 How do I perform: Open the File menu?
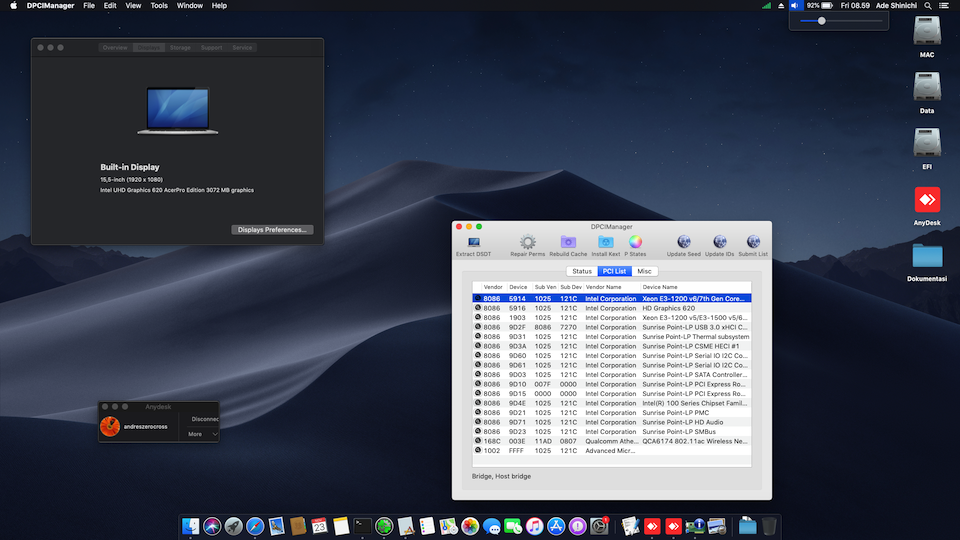(89, 6)
